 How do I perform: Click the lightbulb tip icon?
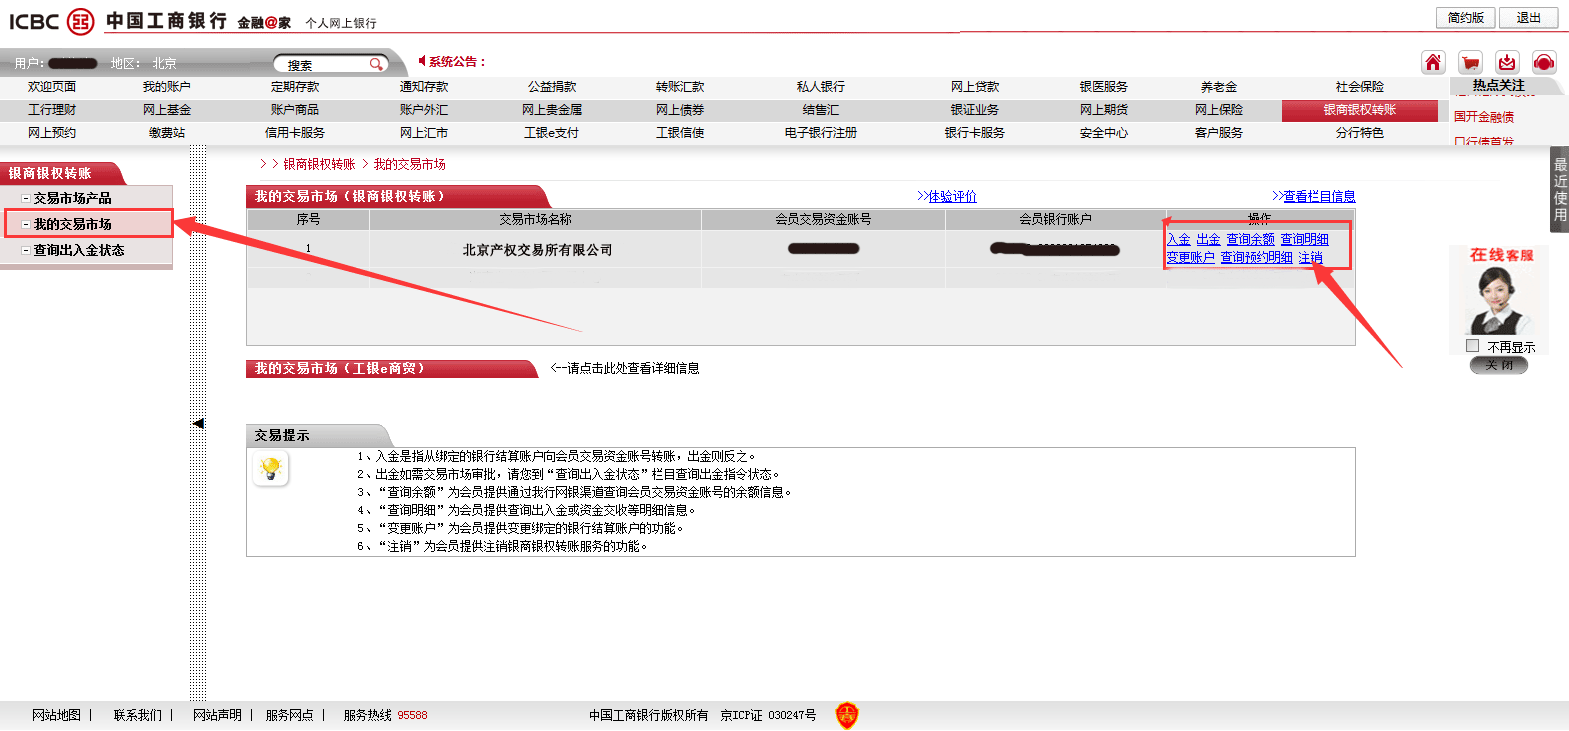[x=270, y=468]
